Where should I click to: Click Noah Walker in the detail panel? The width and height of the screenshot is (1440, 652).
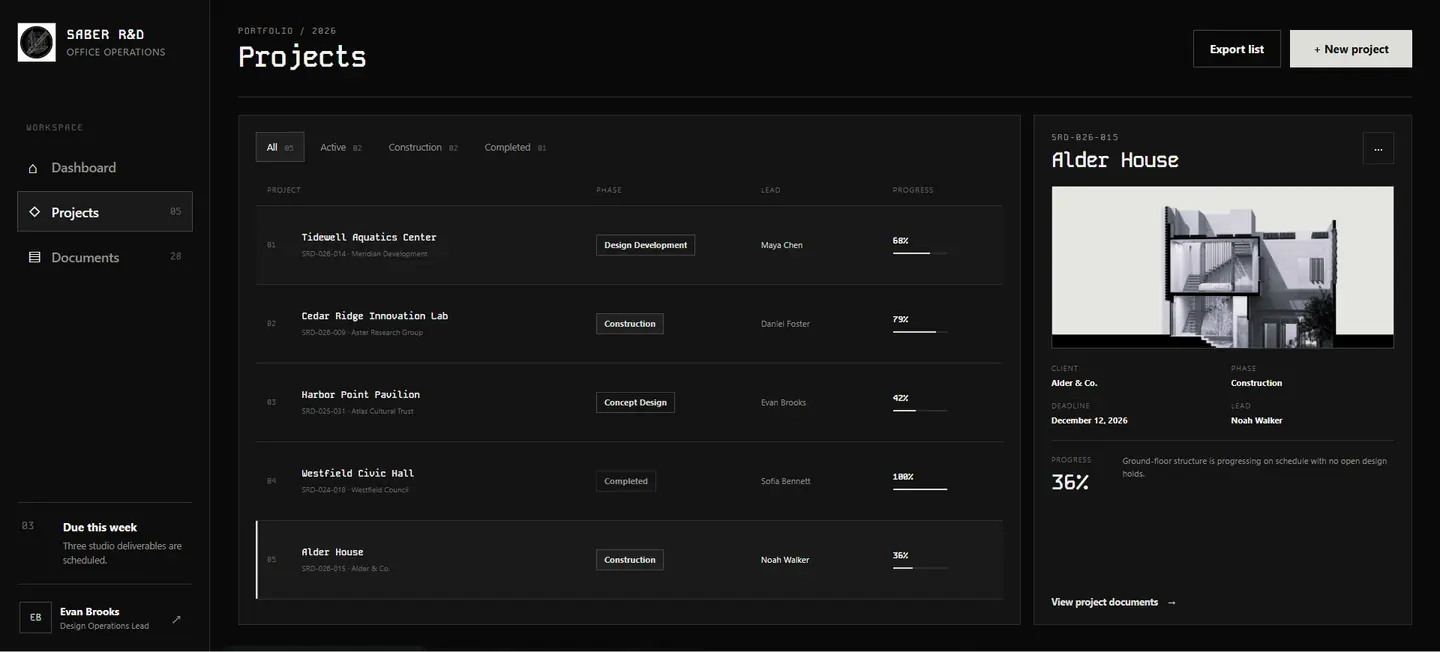pos(1257,421)
